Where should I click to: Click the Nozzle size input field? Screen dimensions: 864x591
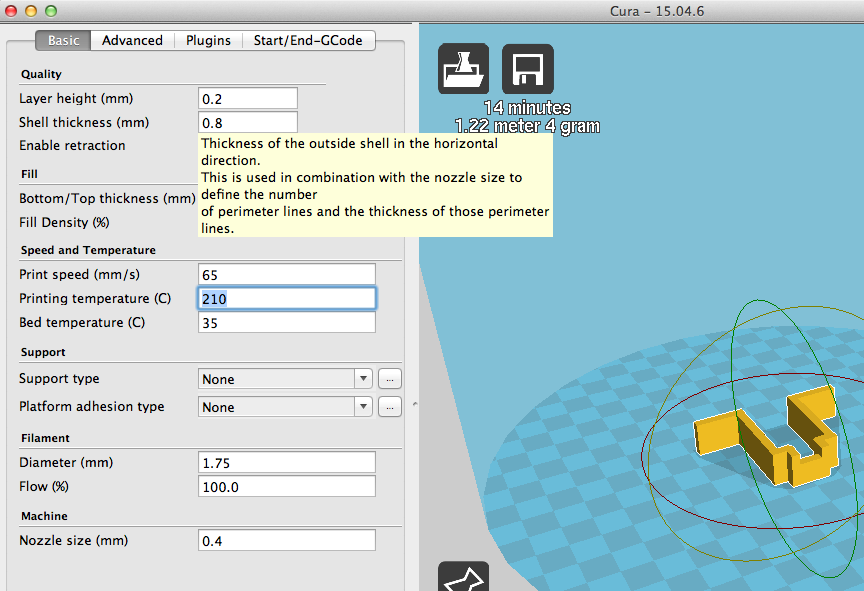pos(287,540)
